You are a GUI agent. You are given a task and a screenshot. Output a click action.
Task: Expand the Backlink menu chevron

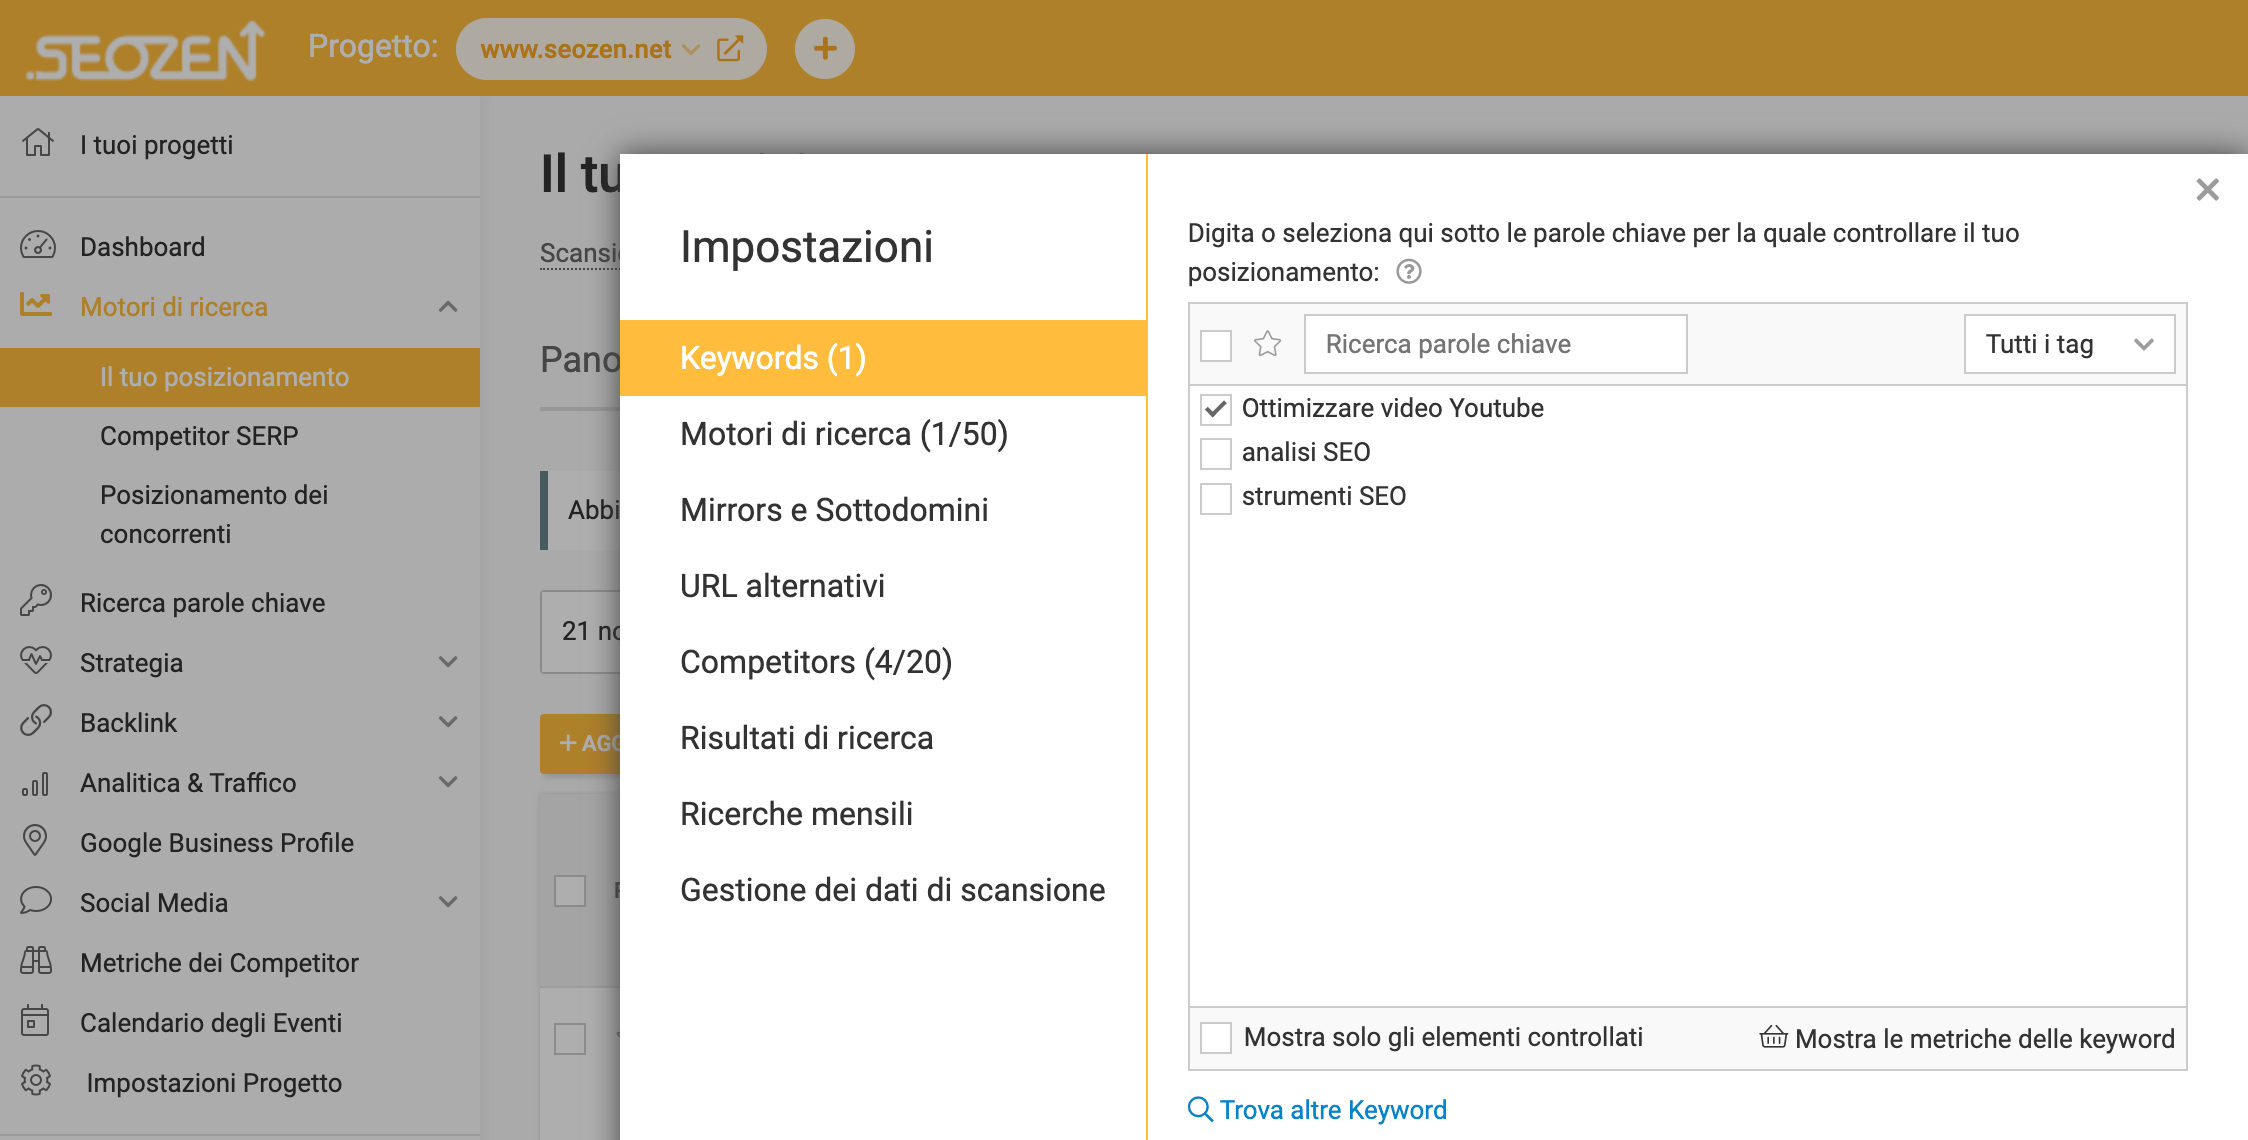[x=448, y=722]
